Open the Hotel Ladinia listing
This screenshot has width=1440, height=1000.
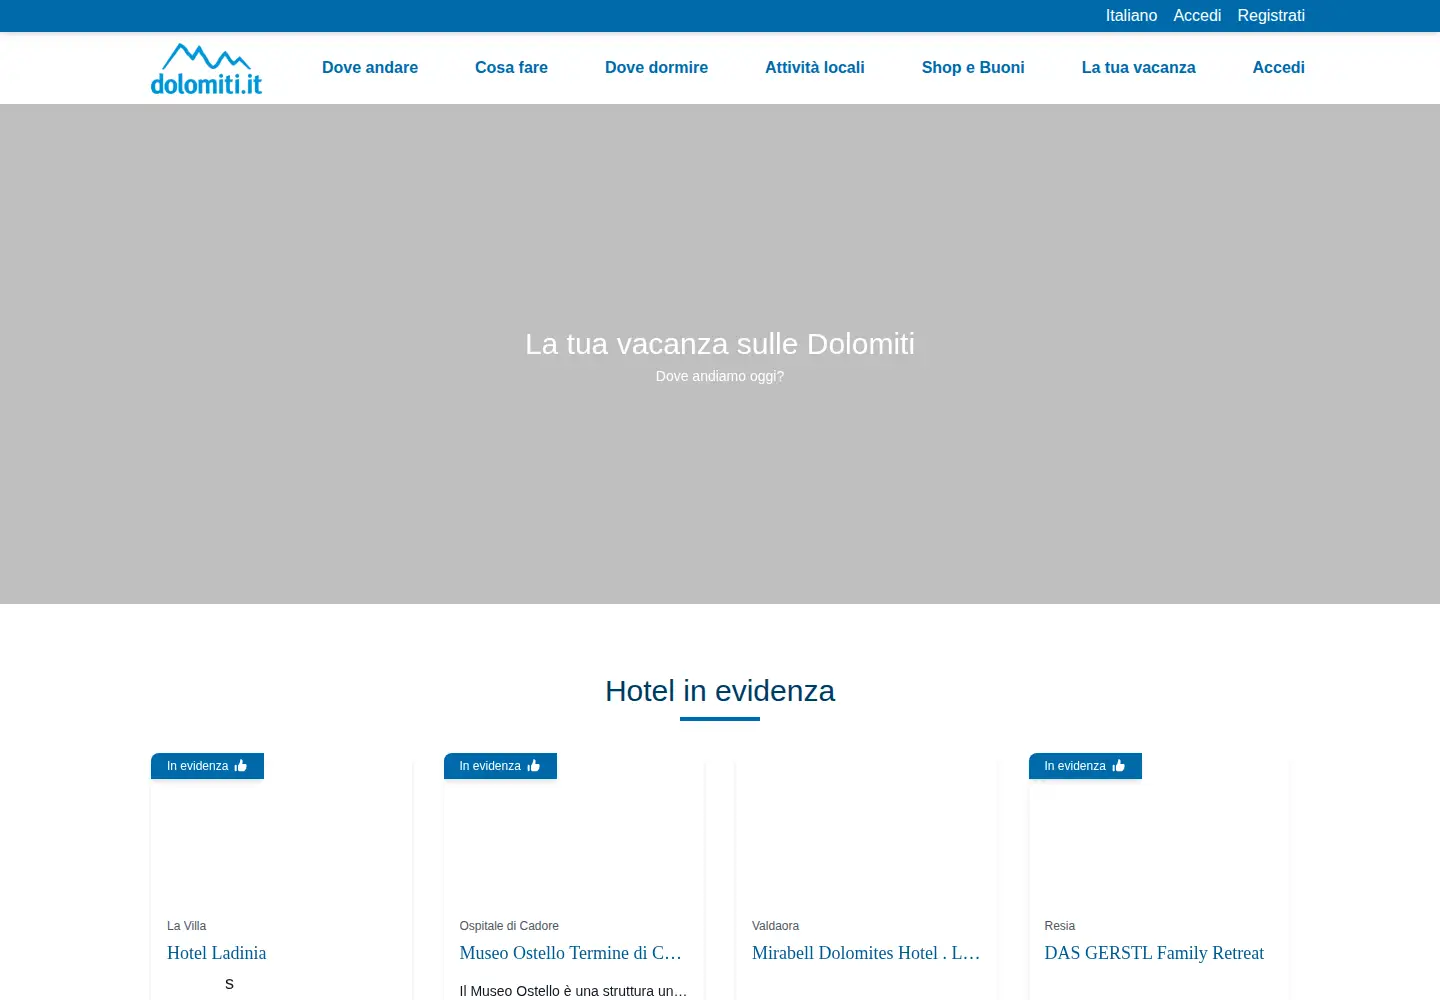[x=216, y=953]
